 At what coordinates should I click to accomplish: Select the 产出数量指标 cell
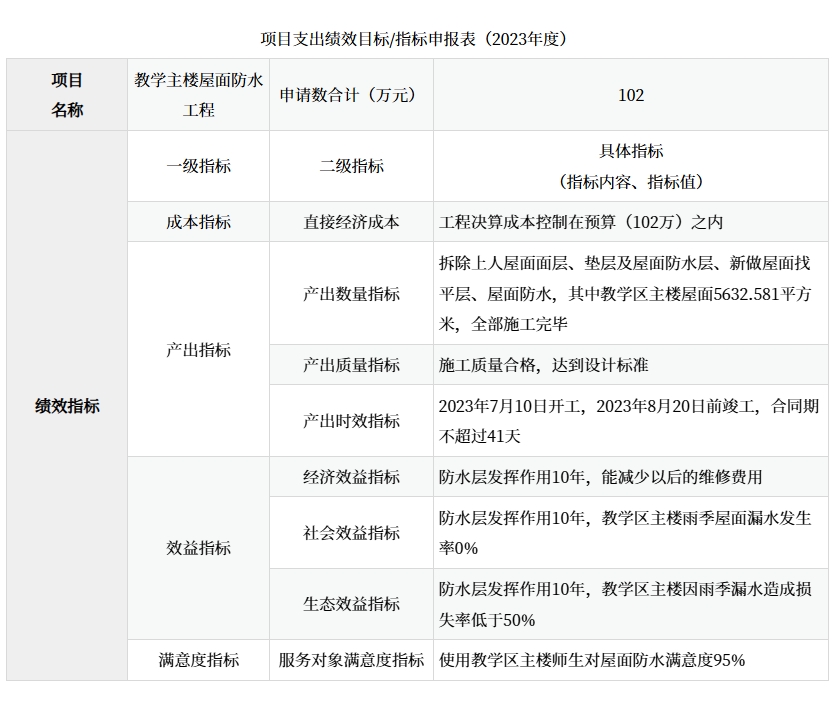[x=351, y=294]
